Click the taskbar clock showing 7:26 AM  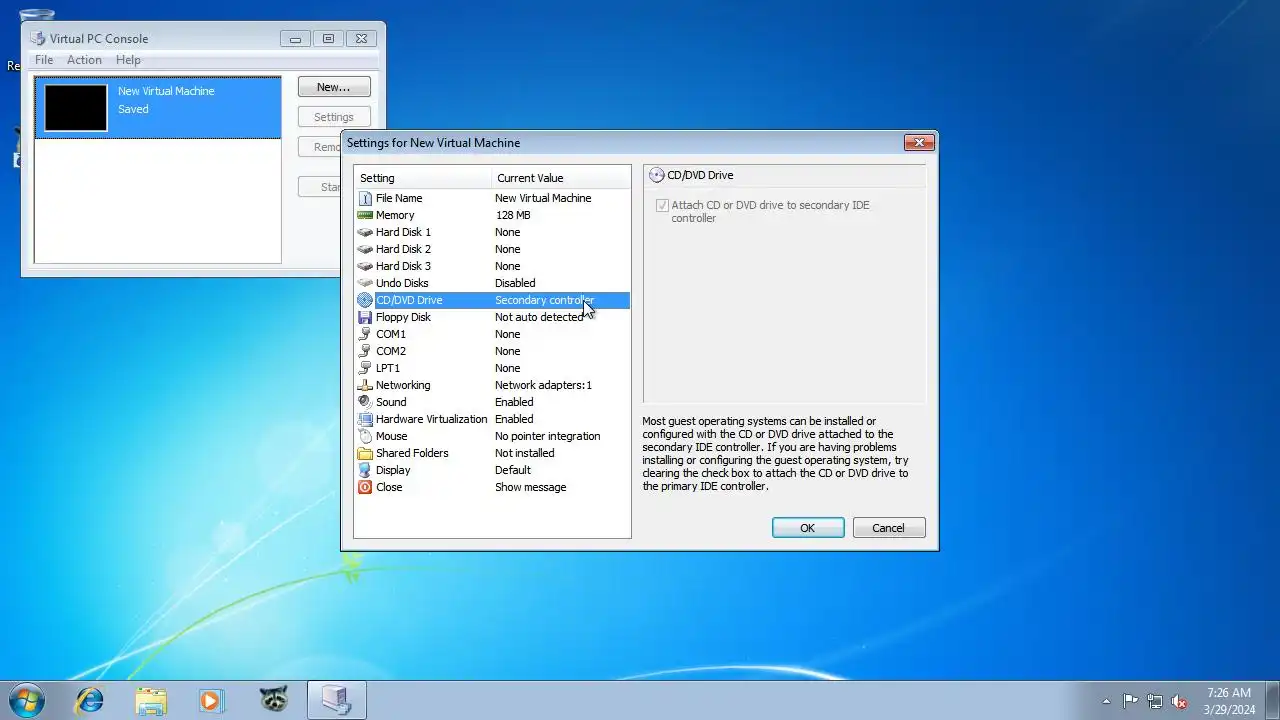pyautogui.click(x=1229, y=700)
